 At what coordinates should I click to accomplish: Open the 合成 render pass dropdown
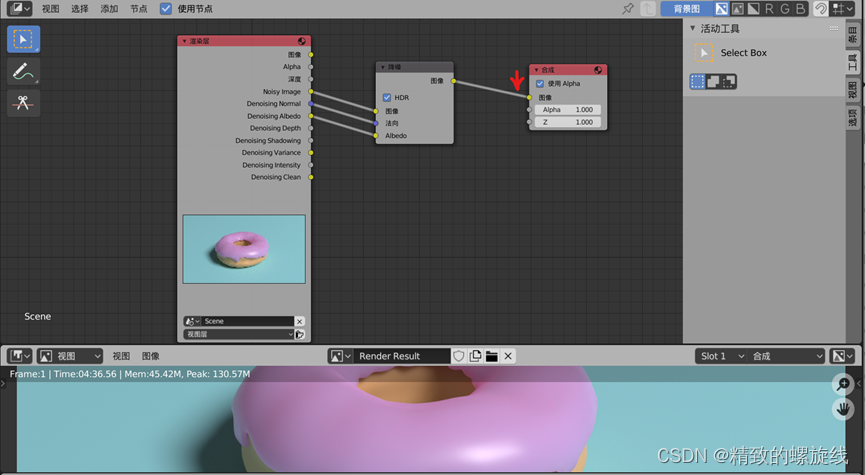tap(787, 356)
